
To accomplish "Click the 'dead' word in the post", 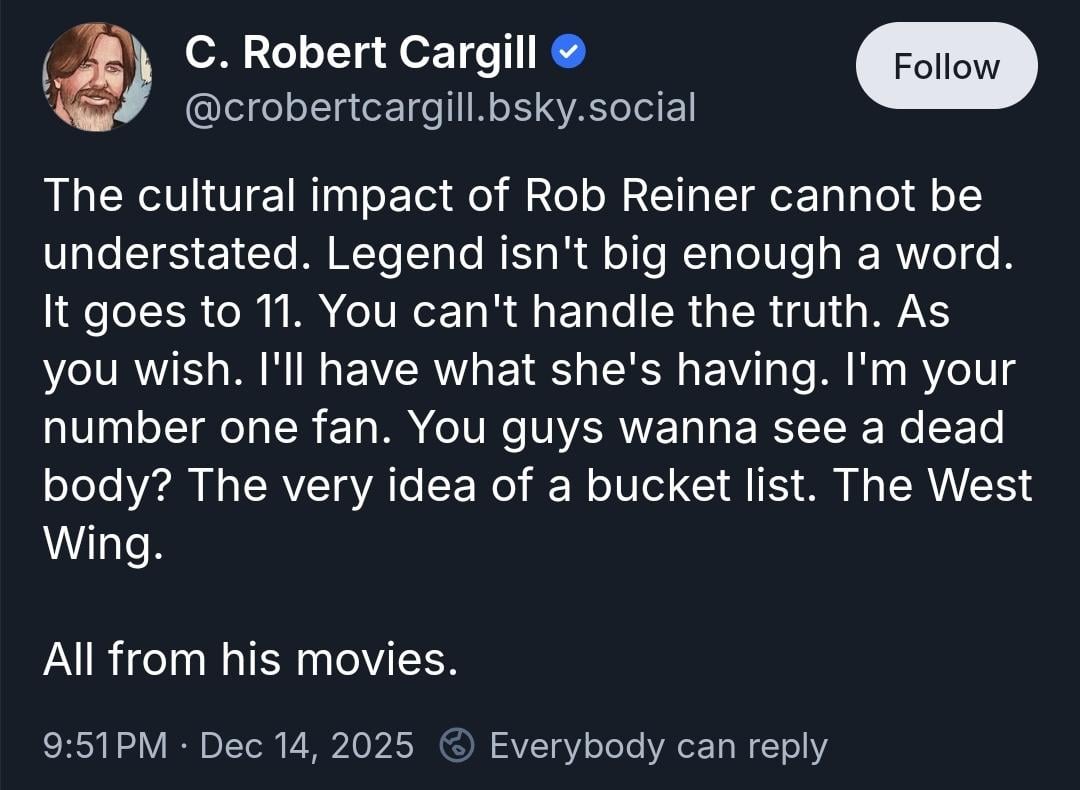I will click(950, 428).
